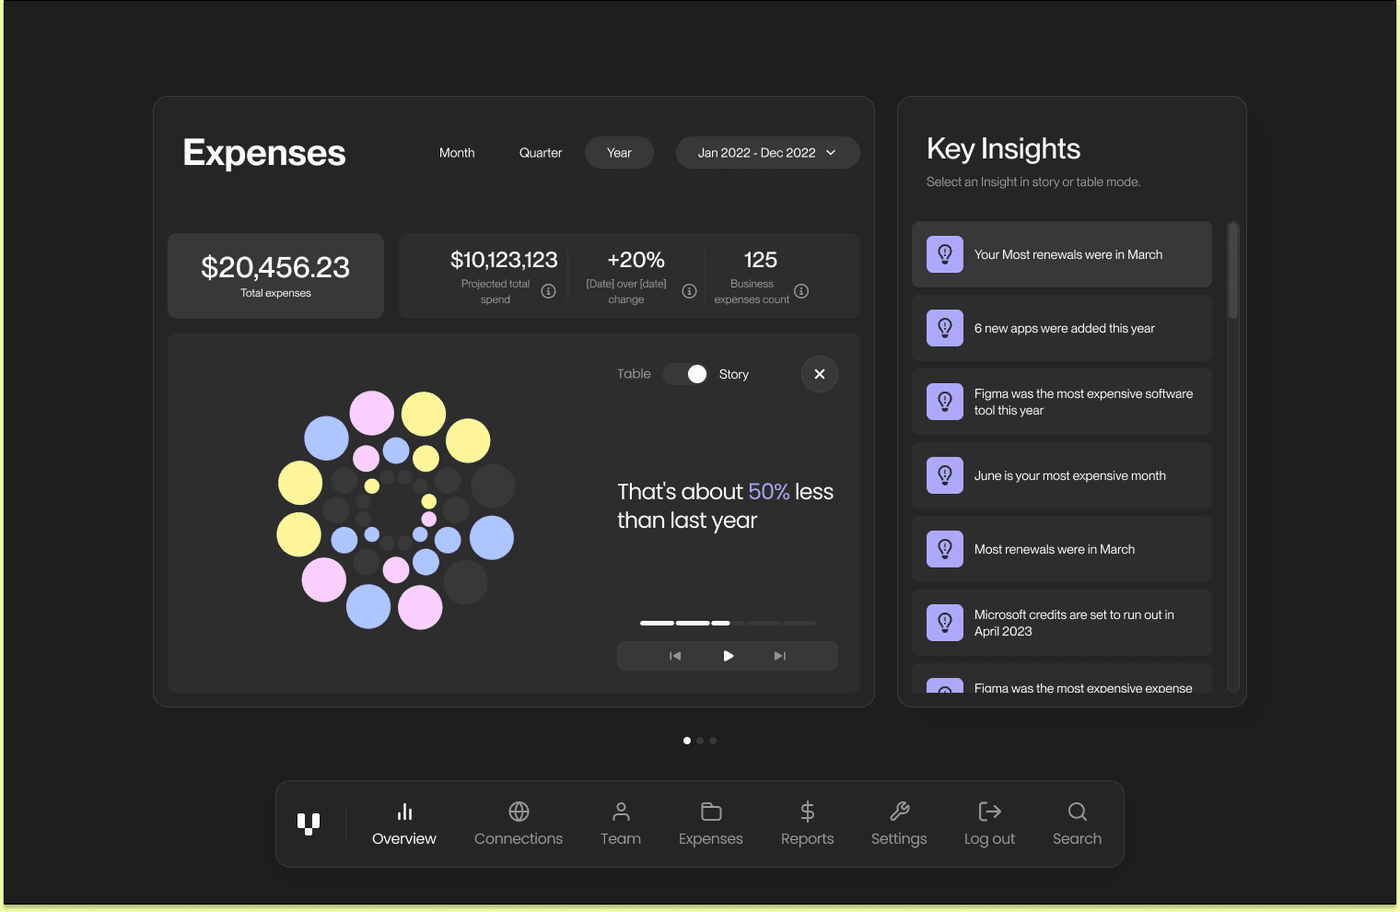Click the $10,123,123 projected spend value

(504, 260)
